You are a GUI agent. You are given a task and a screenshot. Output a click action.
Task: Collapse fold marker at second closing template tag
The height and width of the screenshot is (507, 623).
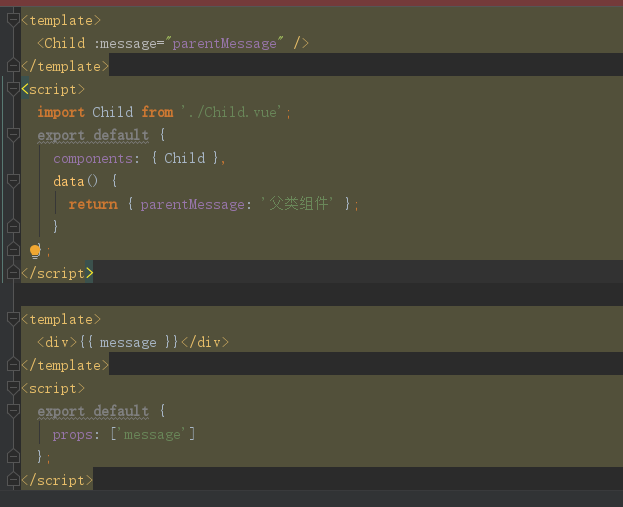click(13, 364)
